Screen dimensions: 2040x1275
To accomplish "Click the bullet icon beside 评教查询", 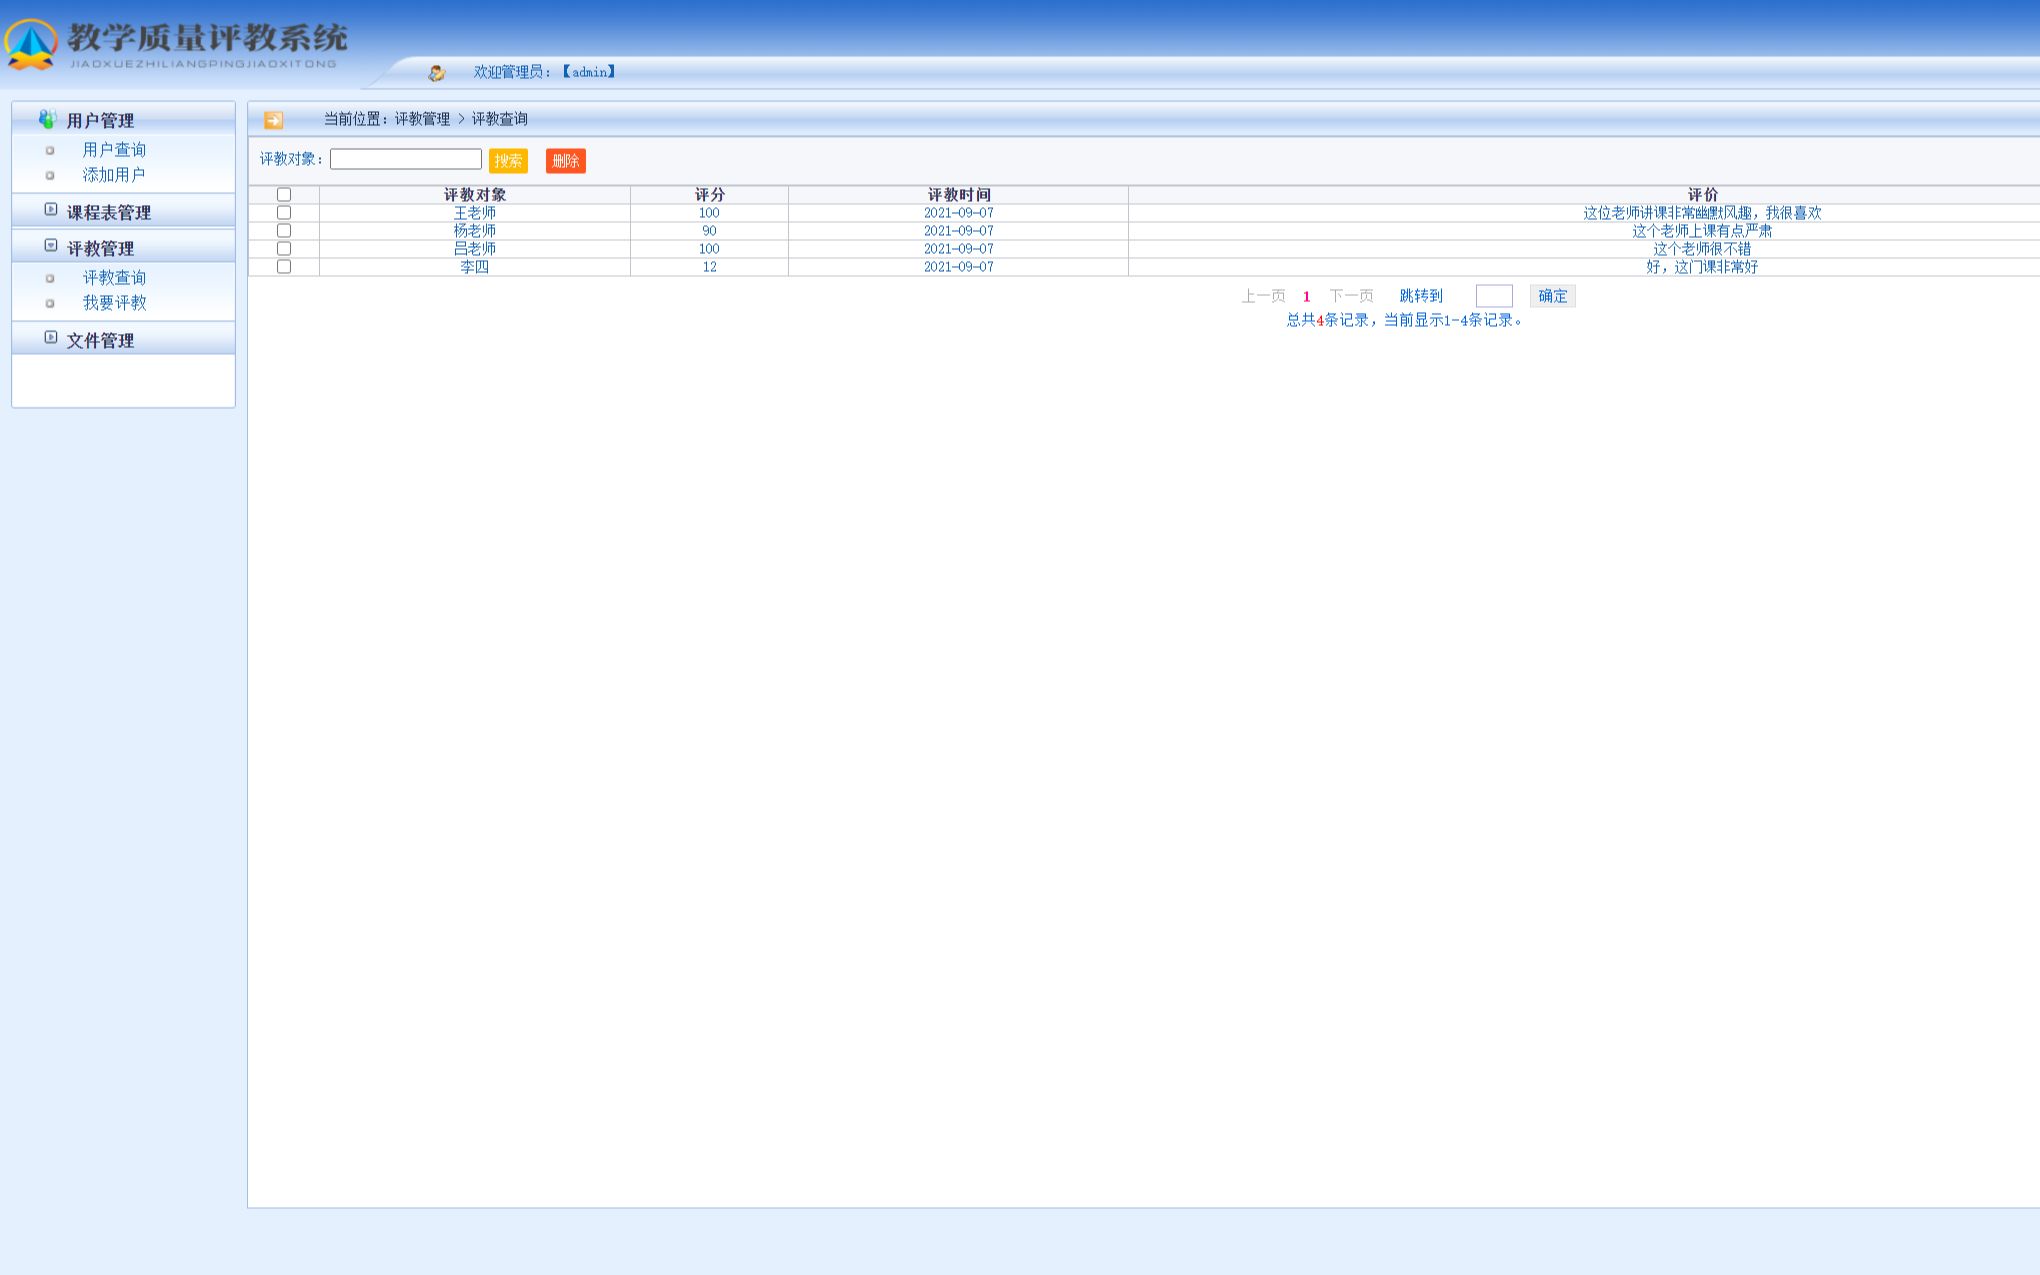I will 50,279.
